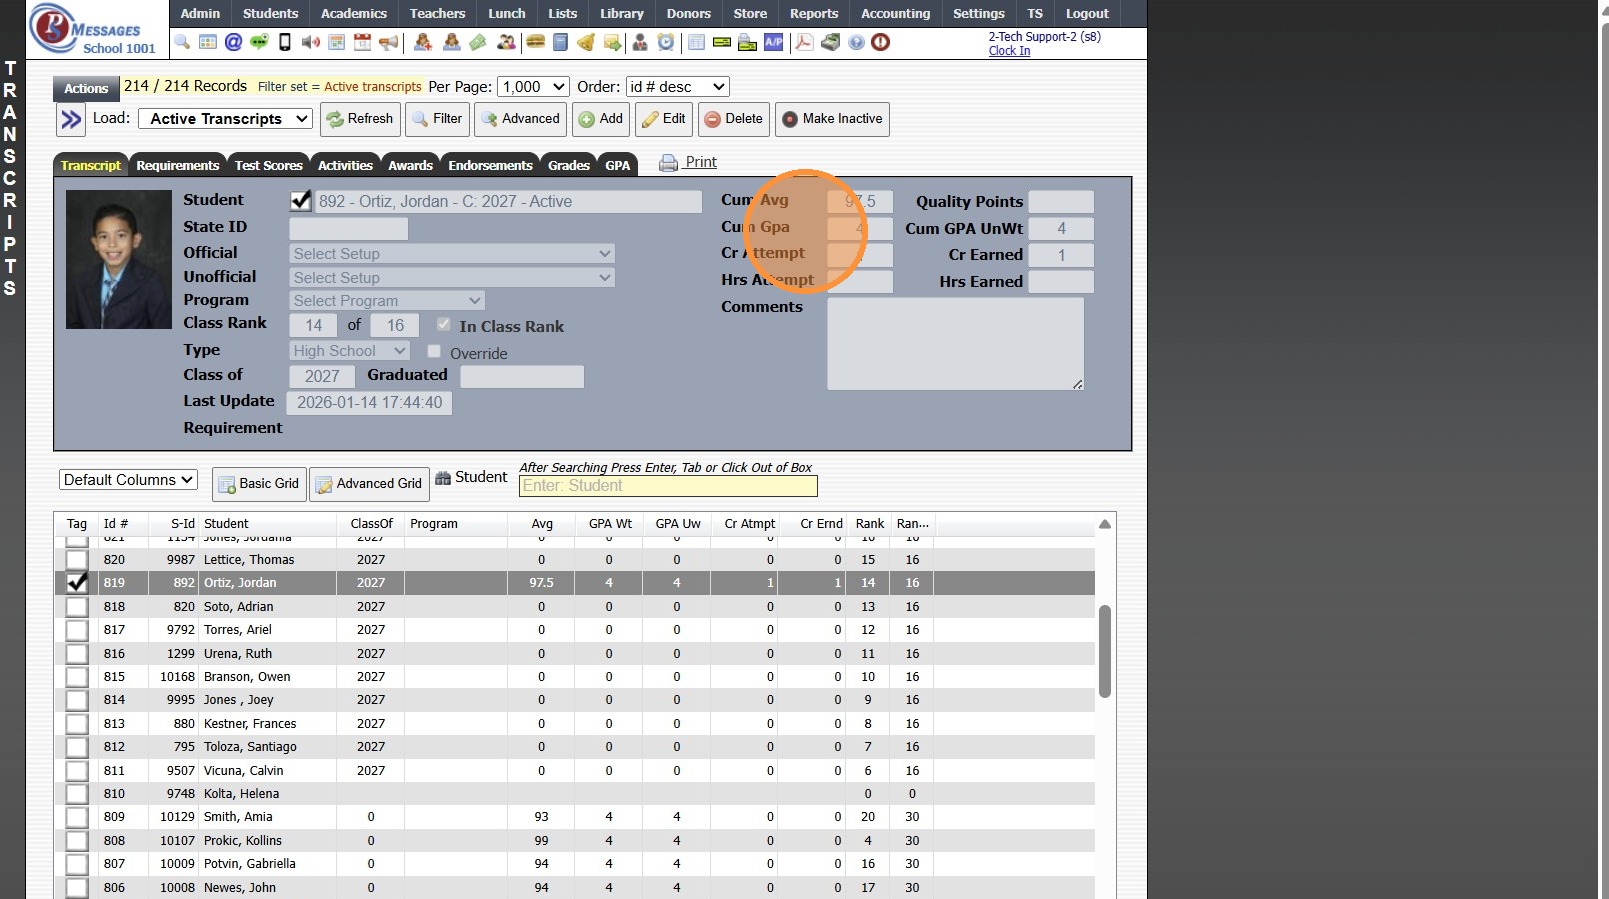
Task: Open the Academics menu
Action: (354, 13)
